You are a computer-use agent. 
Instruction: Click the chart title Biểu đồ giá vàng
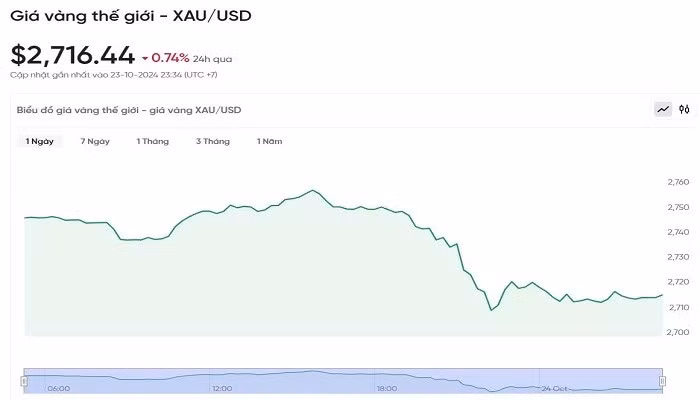[x=129, y=109]
